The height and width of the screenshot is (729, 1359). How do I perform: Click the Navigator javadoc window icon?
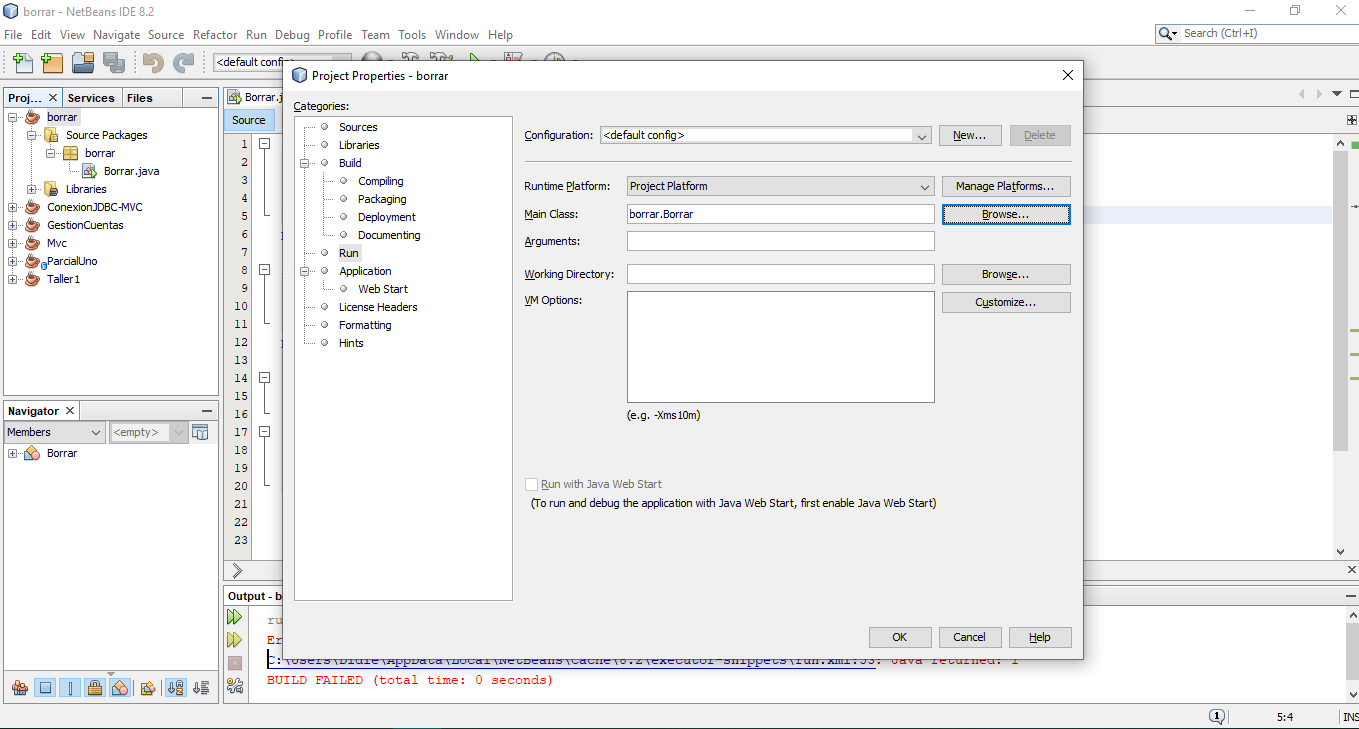[200, 432]
